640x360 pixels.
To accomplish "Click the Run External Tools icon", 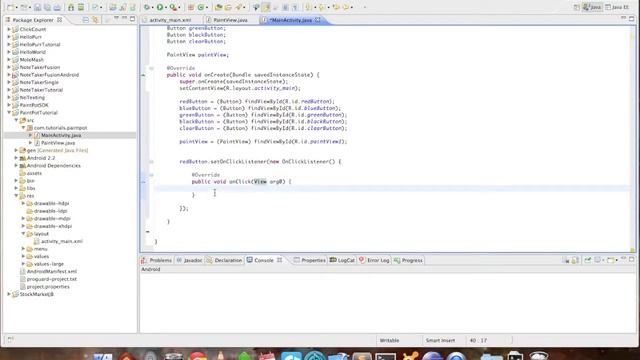I will [173, 7].
